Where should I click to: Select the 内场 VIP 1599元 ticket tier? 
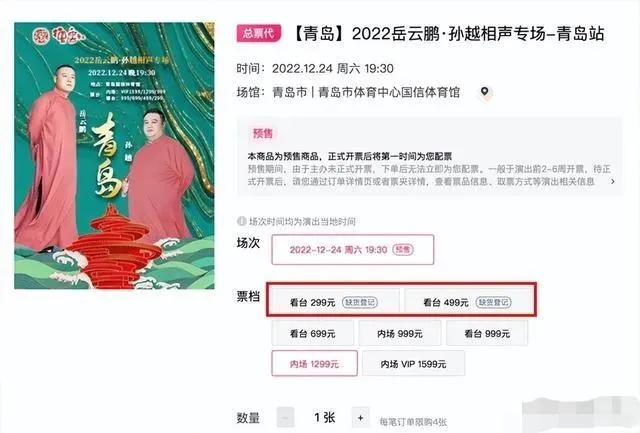(x=413, y=363)
